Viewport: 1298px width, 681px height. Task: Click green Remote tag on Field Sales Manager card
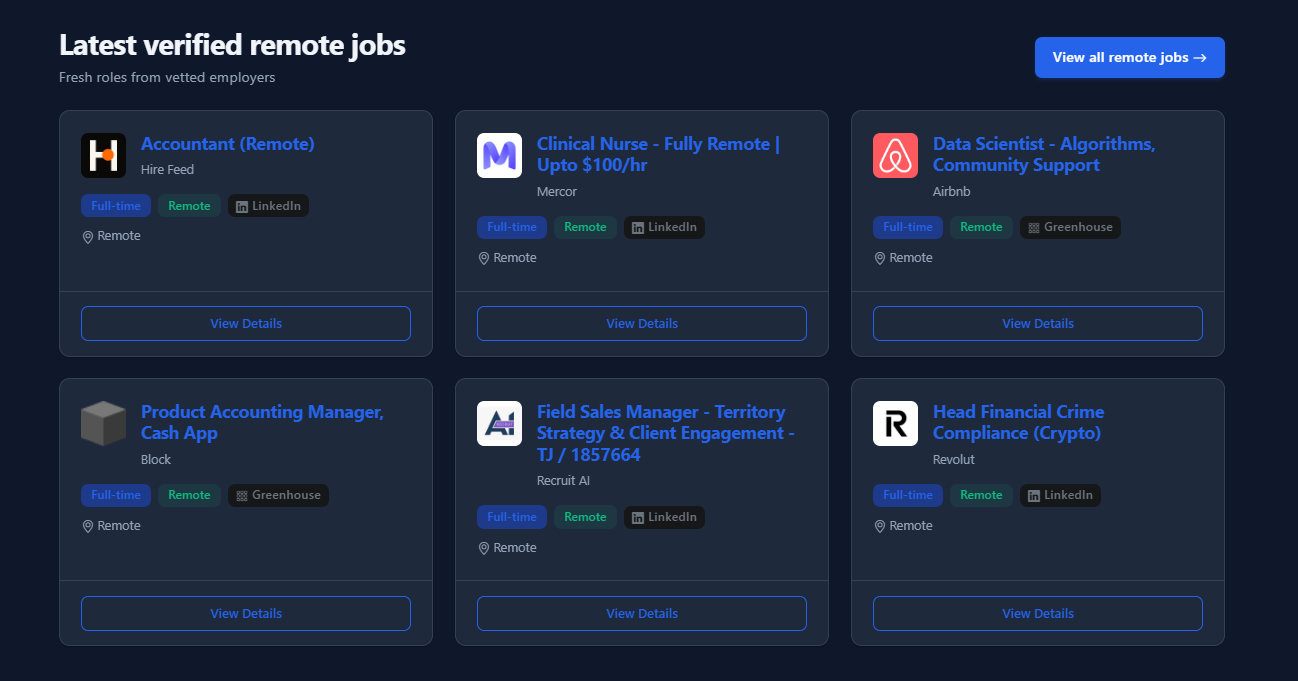585,517
